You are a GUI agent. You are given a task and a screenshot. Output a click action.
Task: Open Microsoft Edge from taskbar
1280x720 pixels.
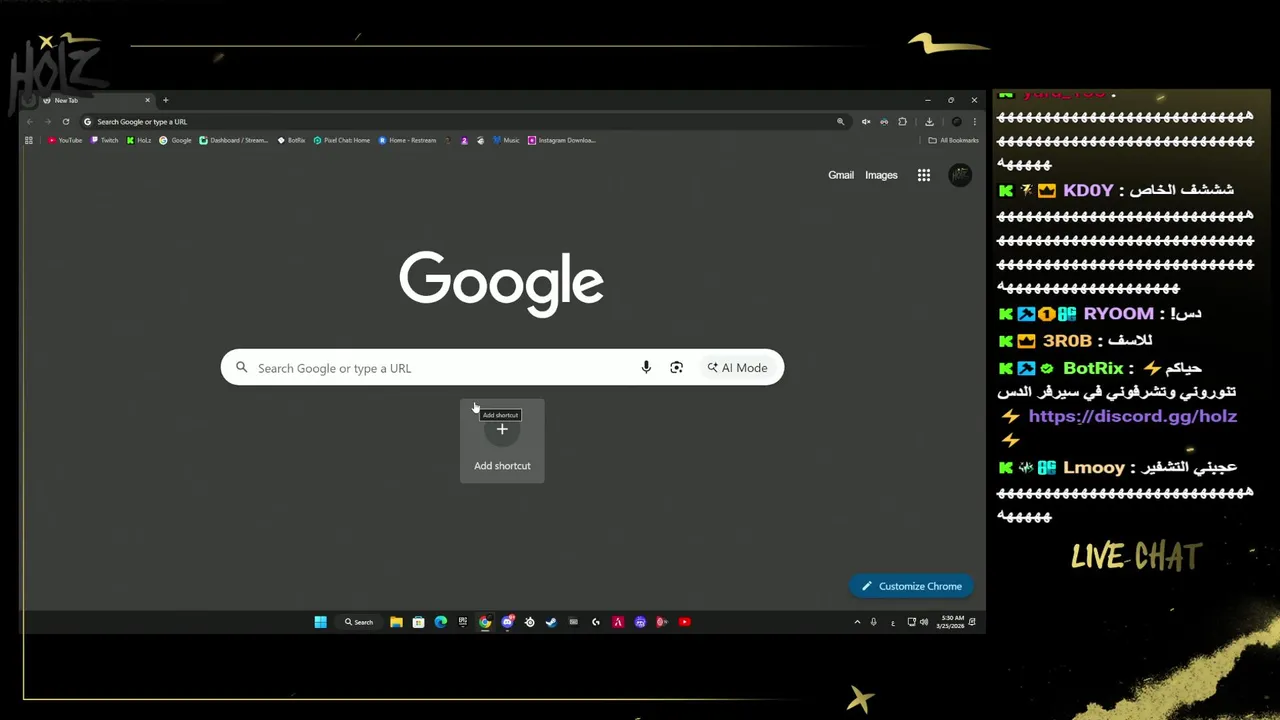(441, 622)
